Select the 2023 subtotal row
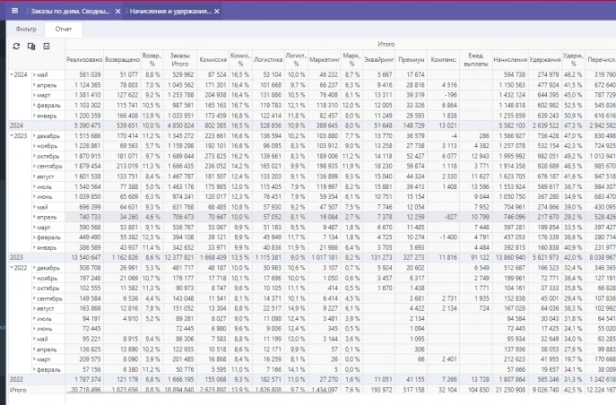Screen dimensions: 616x405 (312, 258)
